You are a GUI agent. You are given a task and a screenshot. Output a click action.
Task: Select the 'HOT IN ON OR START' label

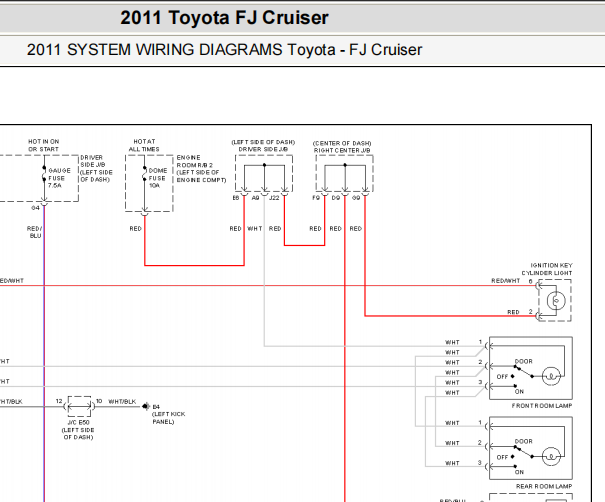click(x=44, y=145)
